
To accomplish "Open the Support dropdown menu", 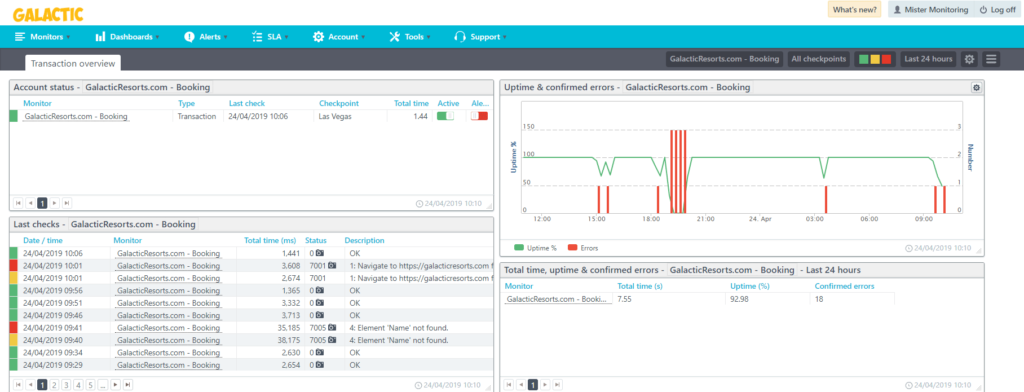I will [481, 37].
